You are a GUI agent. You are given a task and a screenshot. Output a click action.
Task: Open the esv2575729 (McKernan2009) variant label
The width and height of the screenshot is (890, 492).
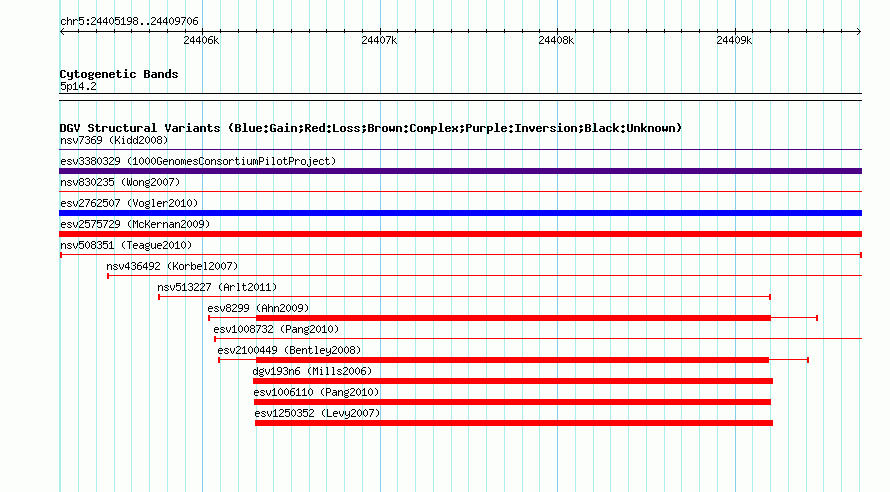[x=135, y=225]
